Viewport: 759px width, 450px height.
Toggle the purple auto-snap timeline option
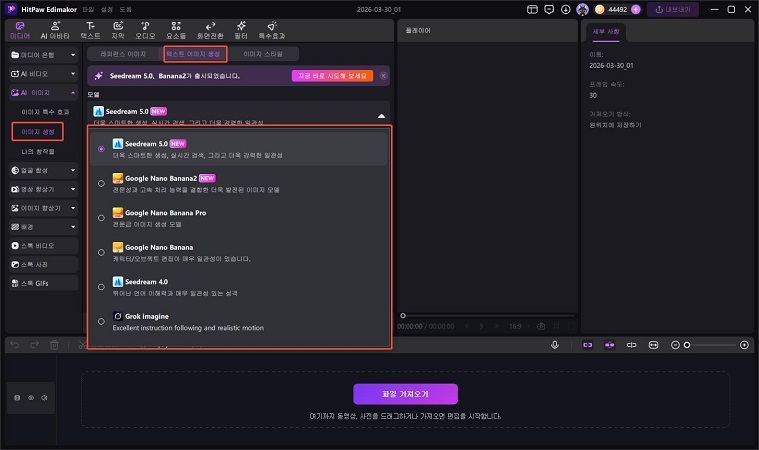(x=609, y=345)
